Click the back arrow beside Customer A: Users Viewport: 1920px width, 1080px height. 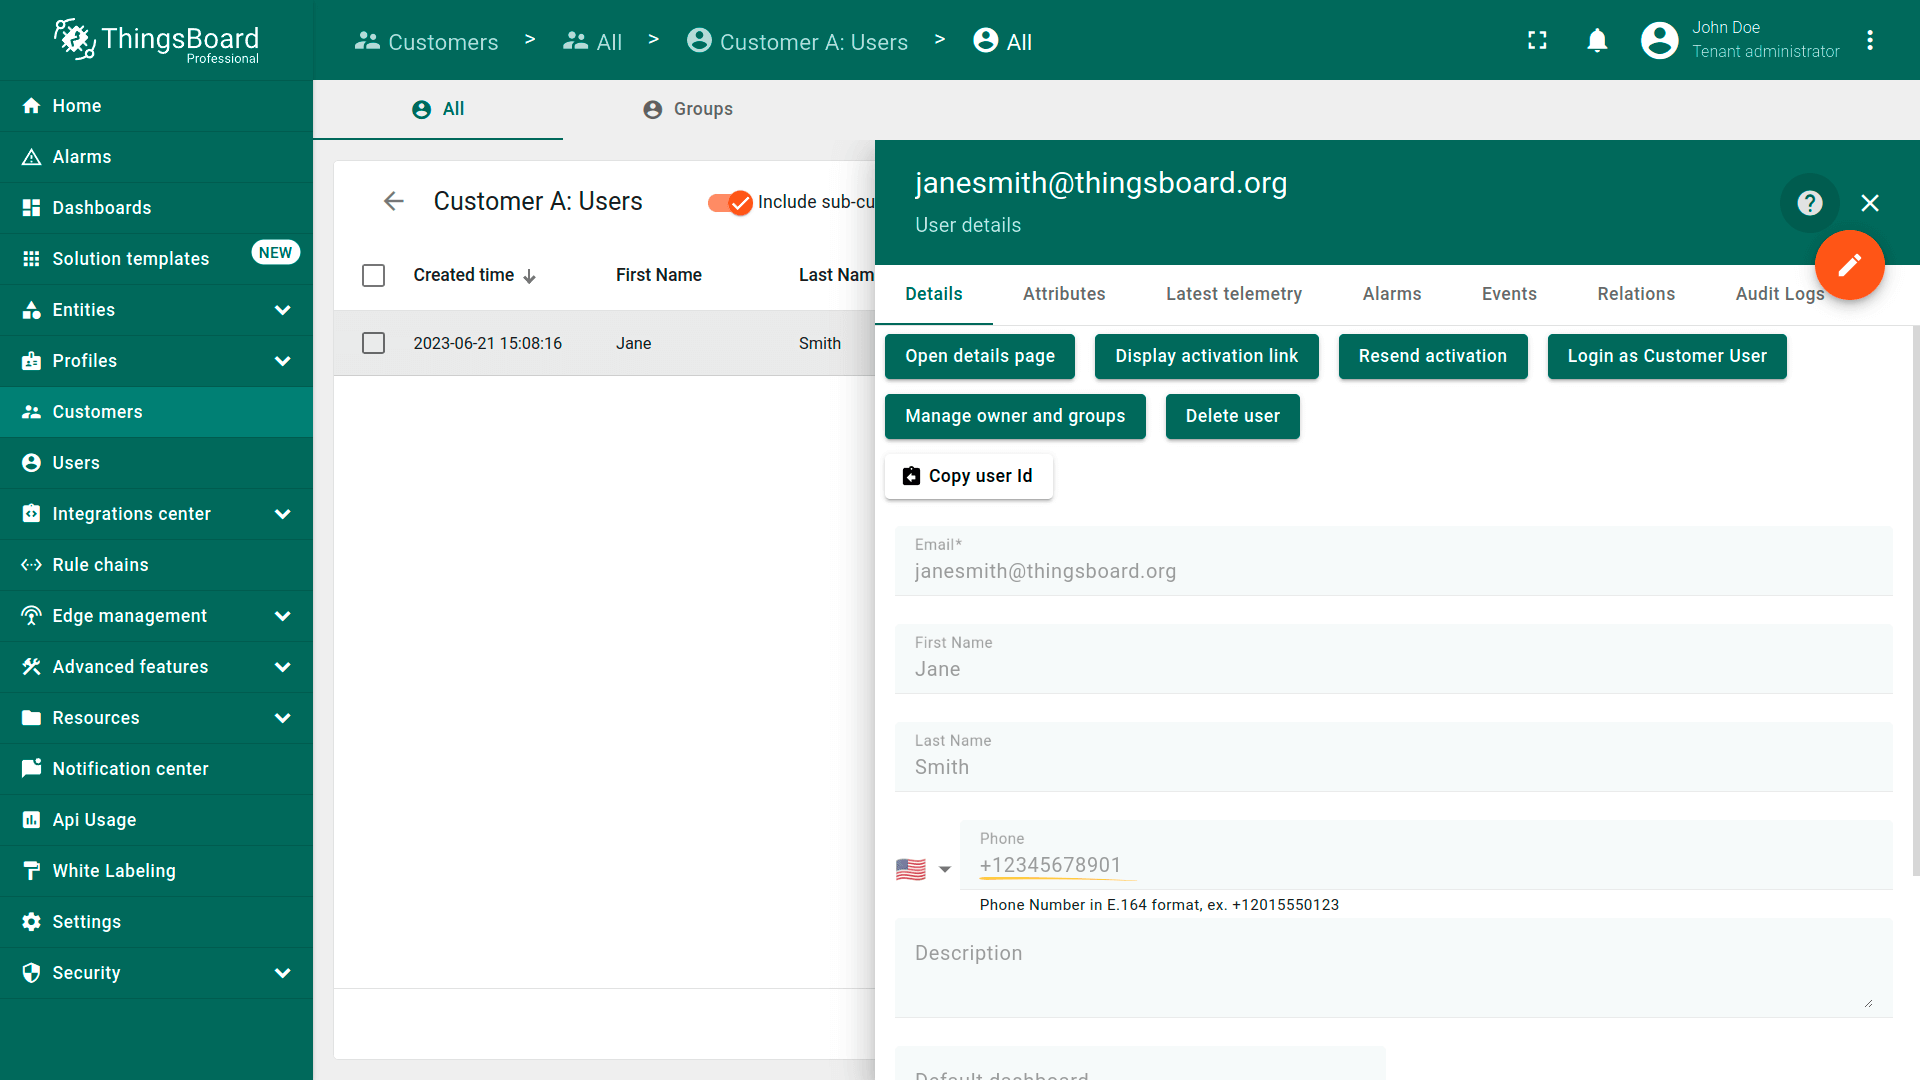click(394, 201)
